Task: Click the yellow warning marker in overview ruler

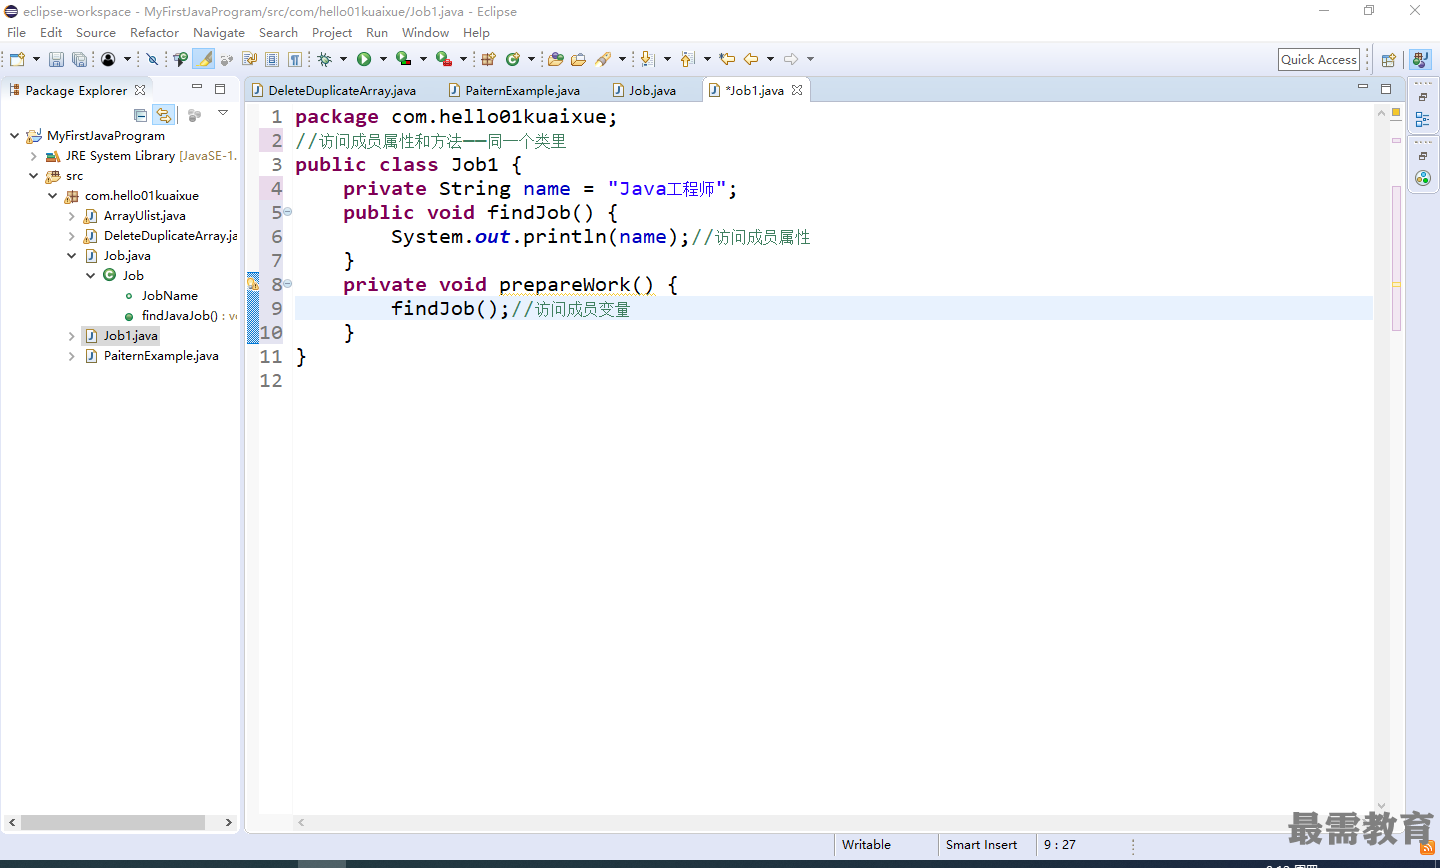Action: pyautogui.click(x=1396, y=285)
